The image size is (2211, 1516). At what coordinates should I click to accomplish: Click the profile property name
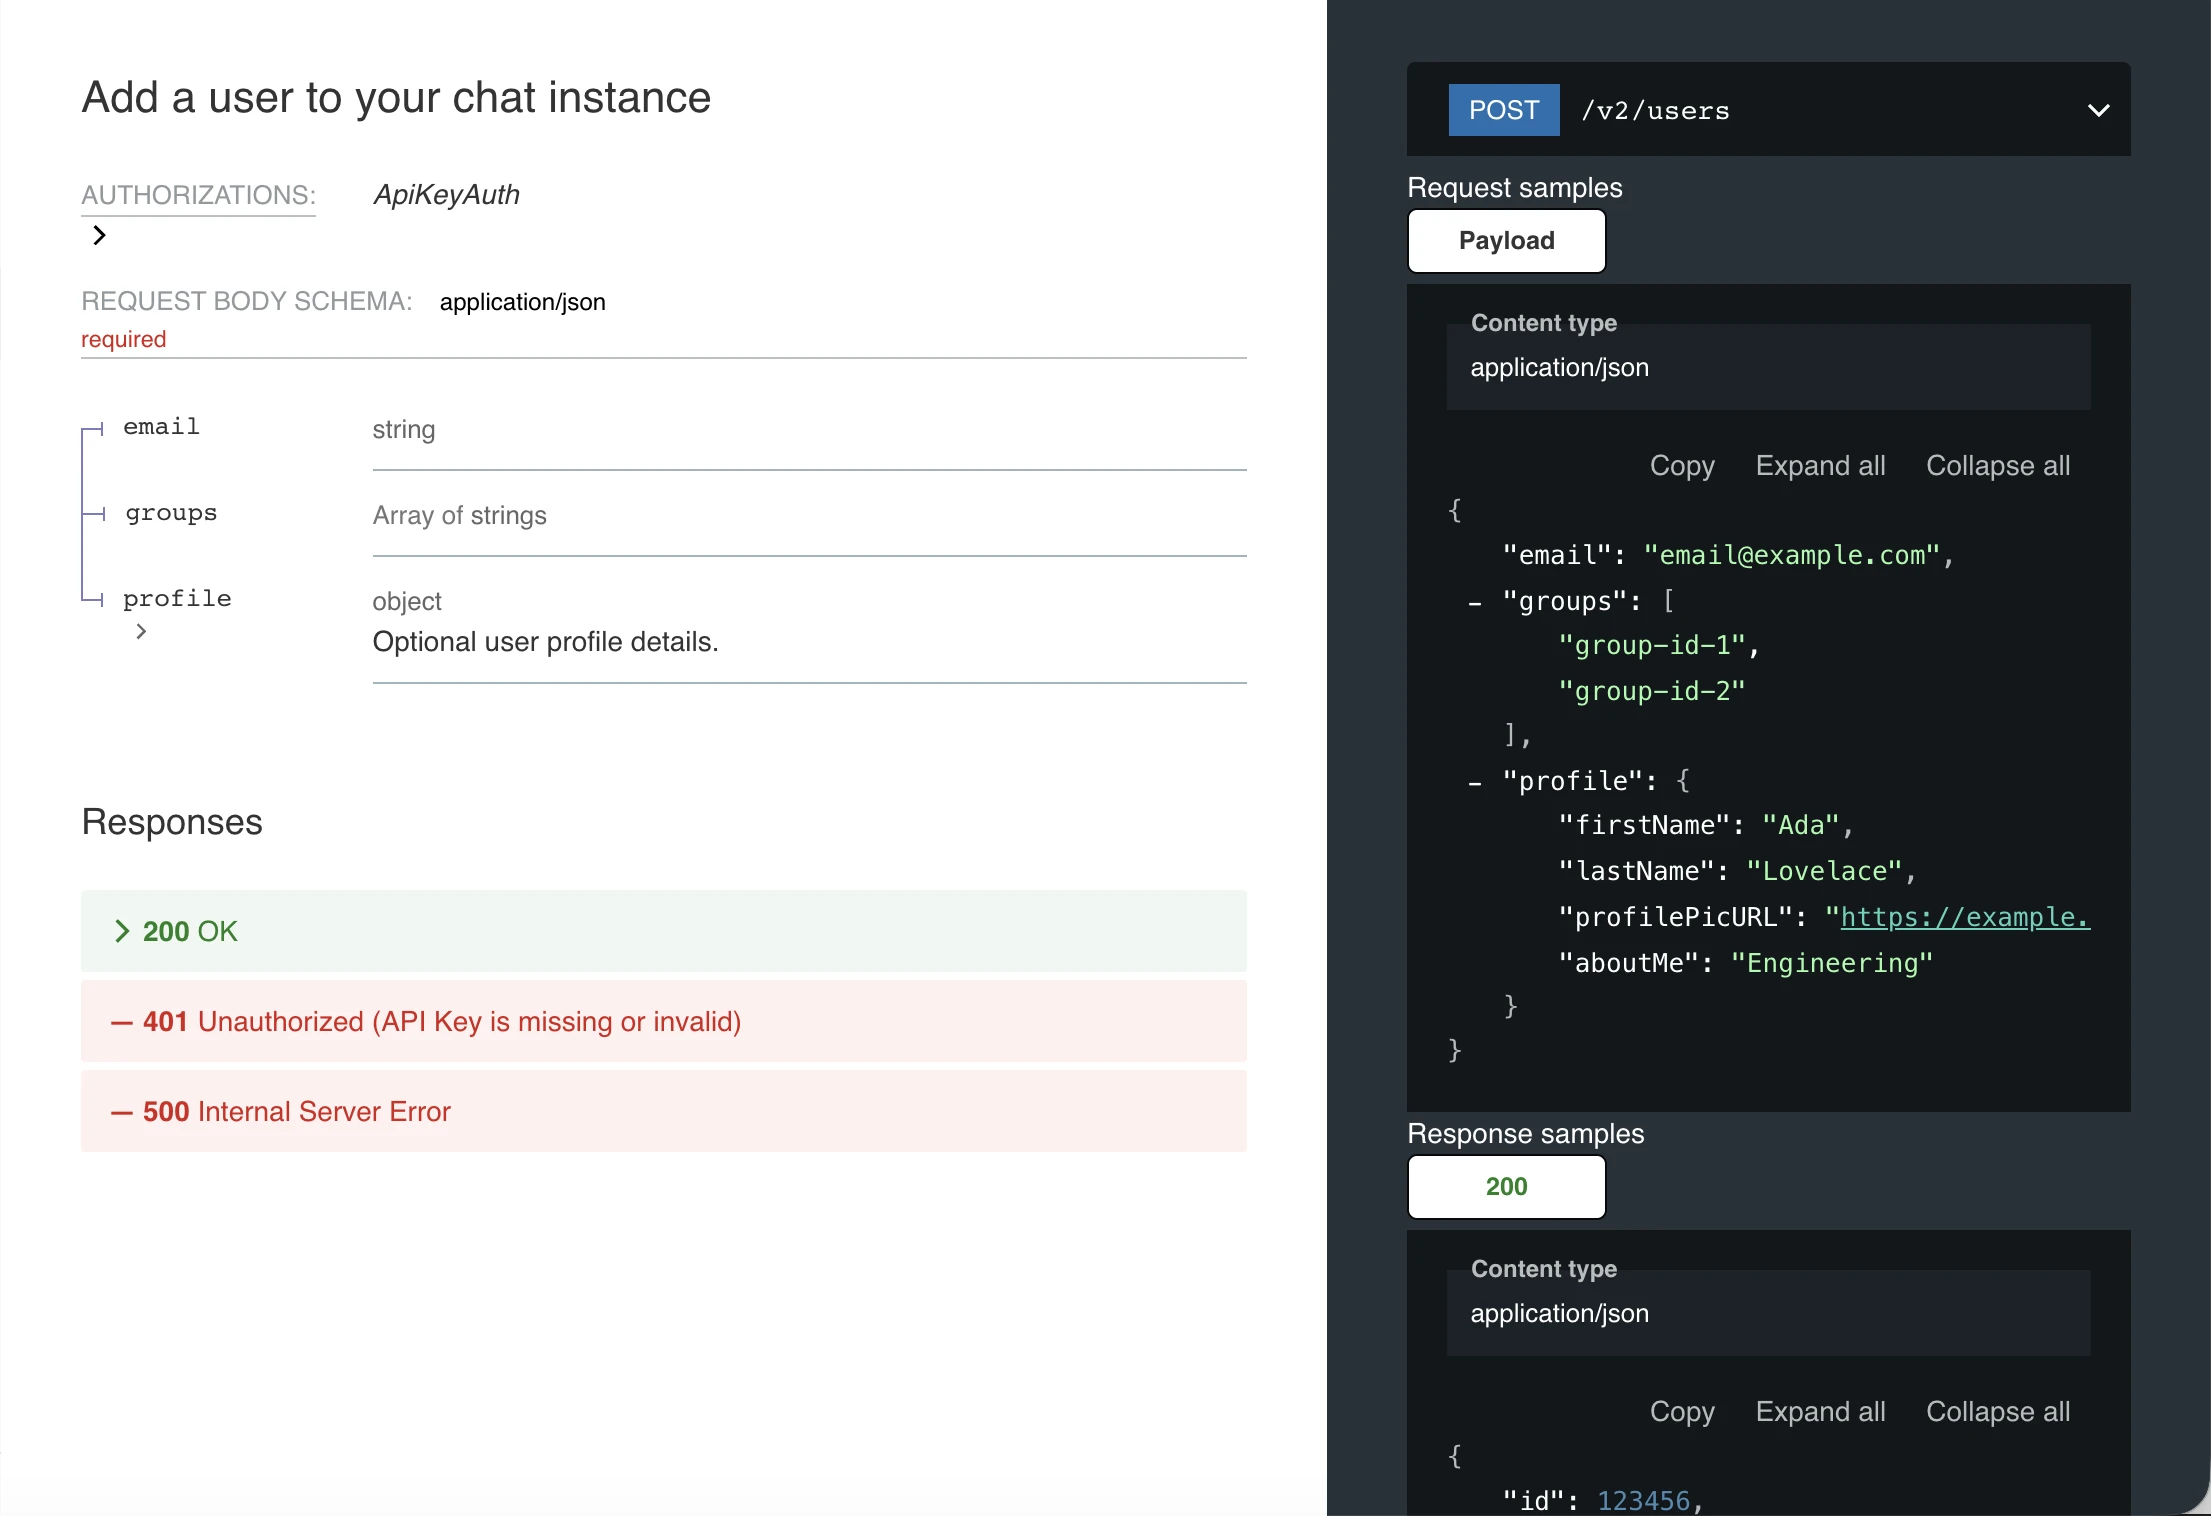tap(177, 599)
